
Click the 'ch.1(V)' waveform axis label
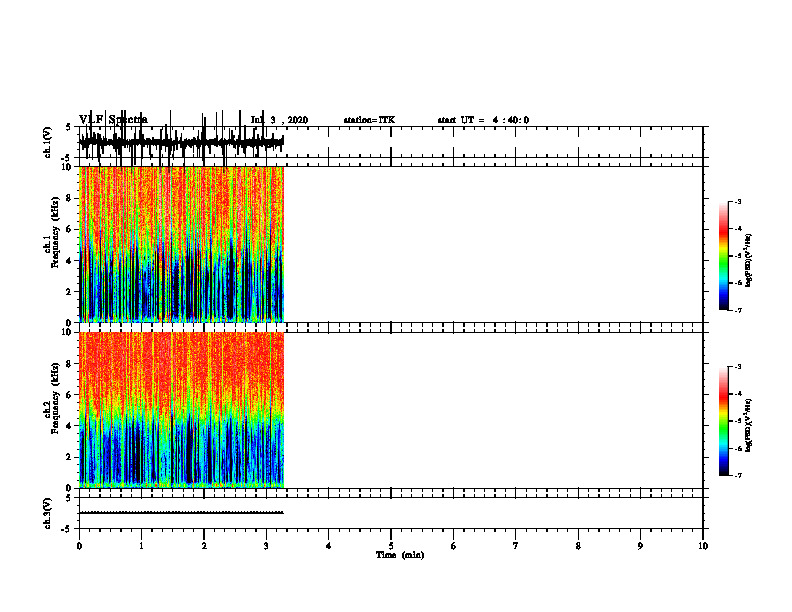point(48,142)
